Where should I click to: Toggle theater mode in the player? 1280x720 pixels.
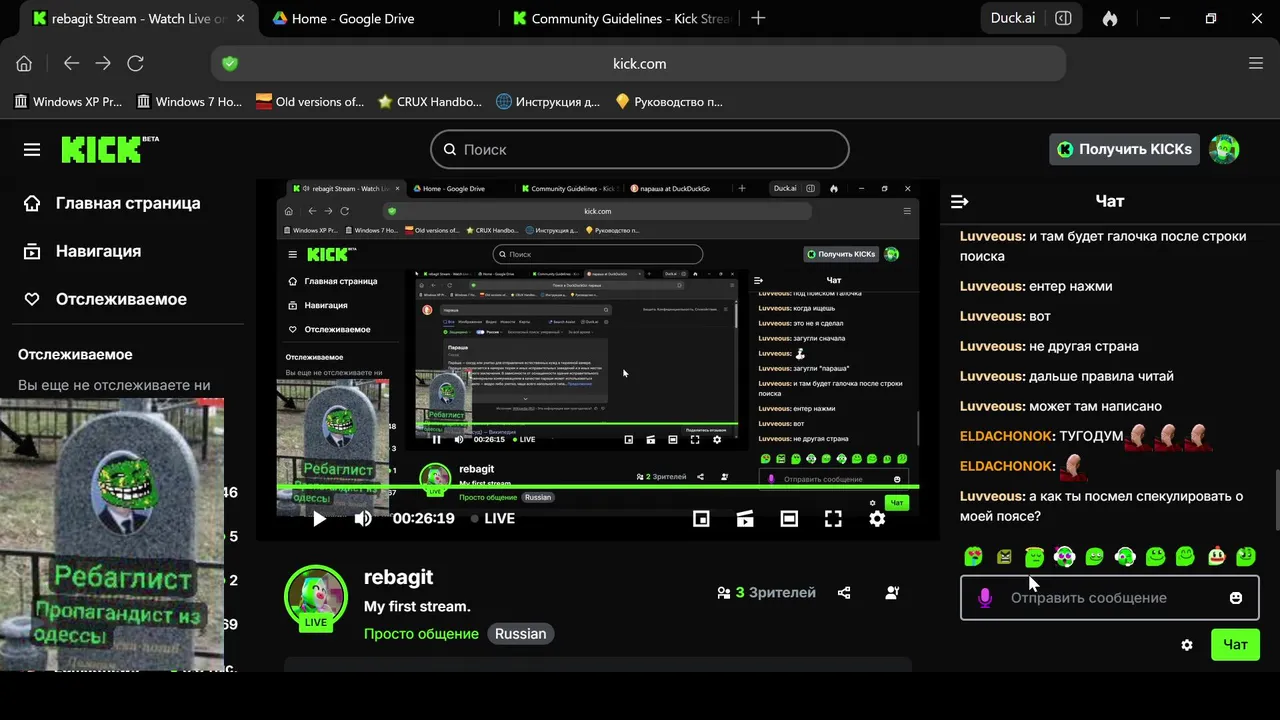tap(789, 518)
